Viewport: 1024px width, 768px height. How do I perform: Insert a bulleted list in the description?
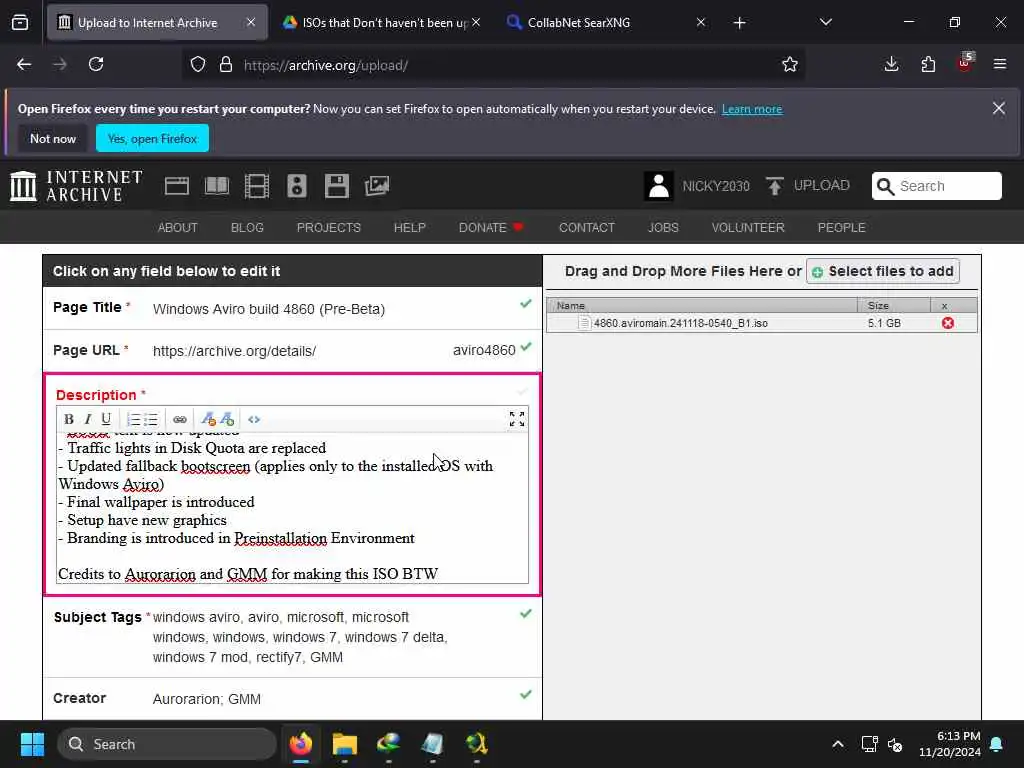pos(151,419)
